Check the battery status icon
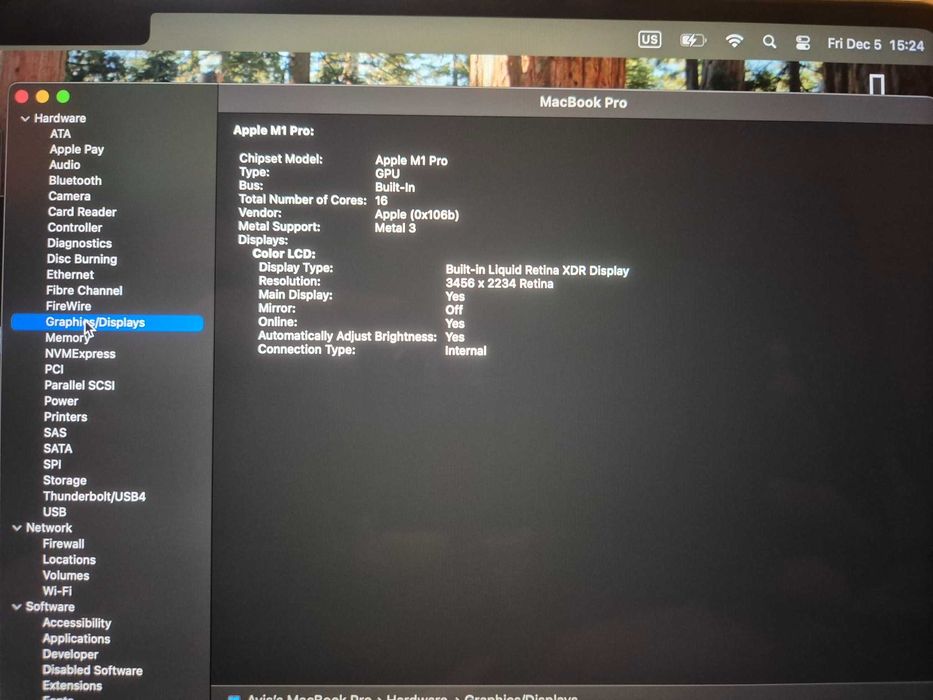Screen dimensions: 933x700 click(x=693, y=40)
